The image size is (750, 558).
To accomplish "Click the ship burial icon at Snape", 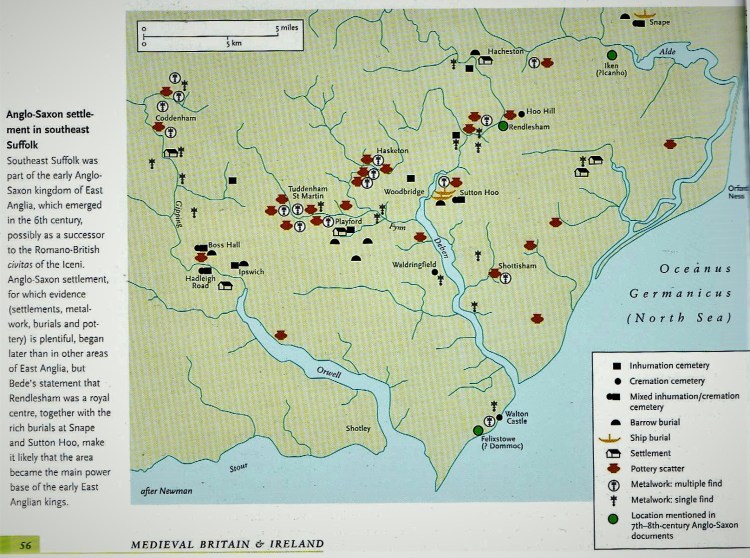I will (637, 16).
